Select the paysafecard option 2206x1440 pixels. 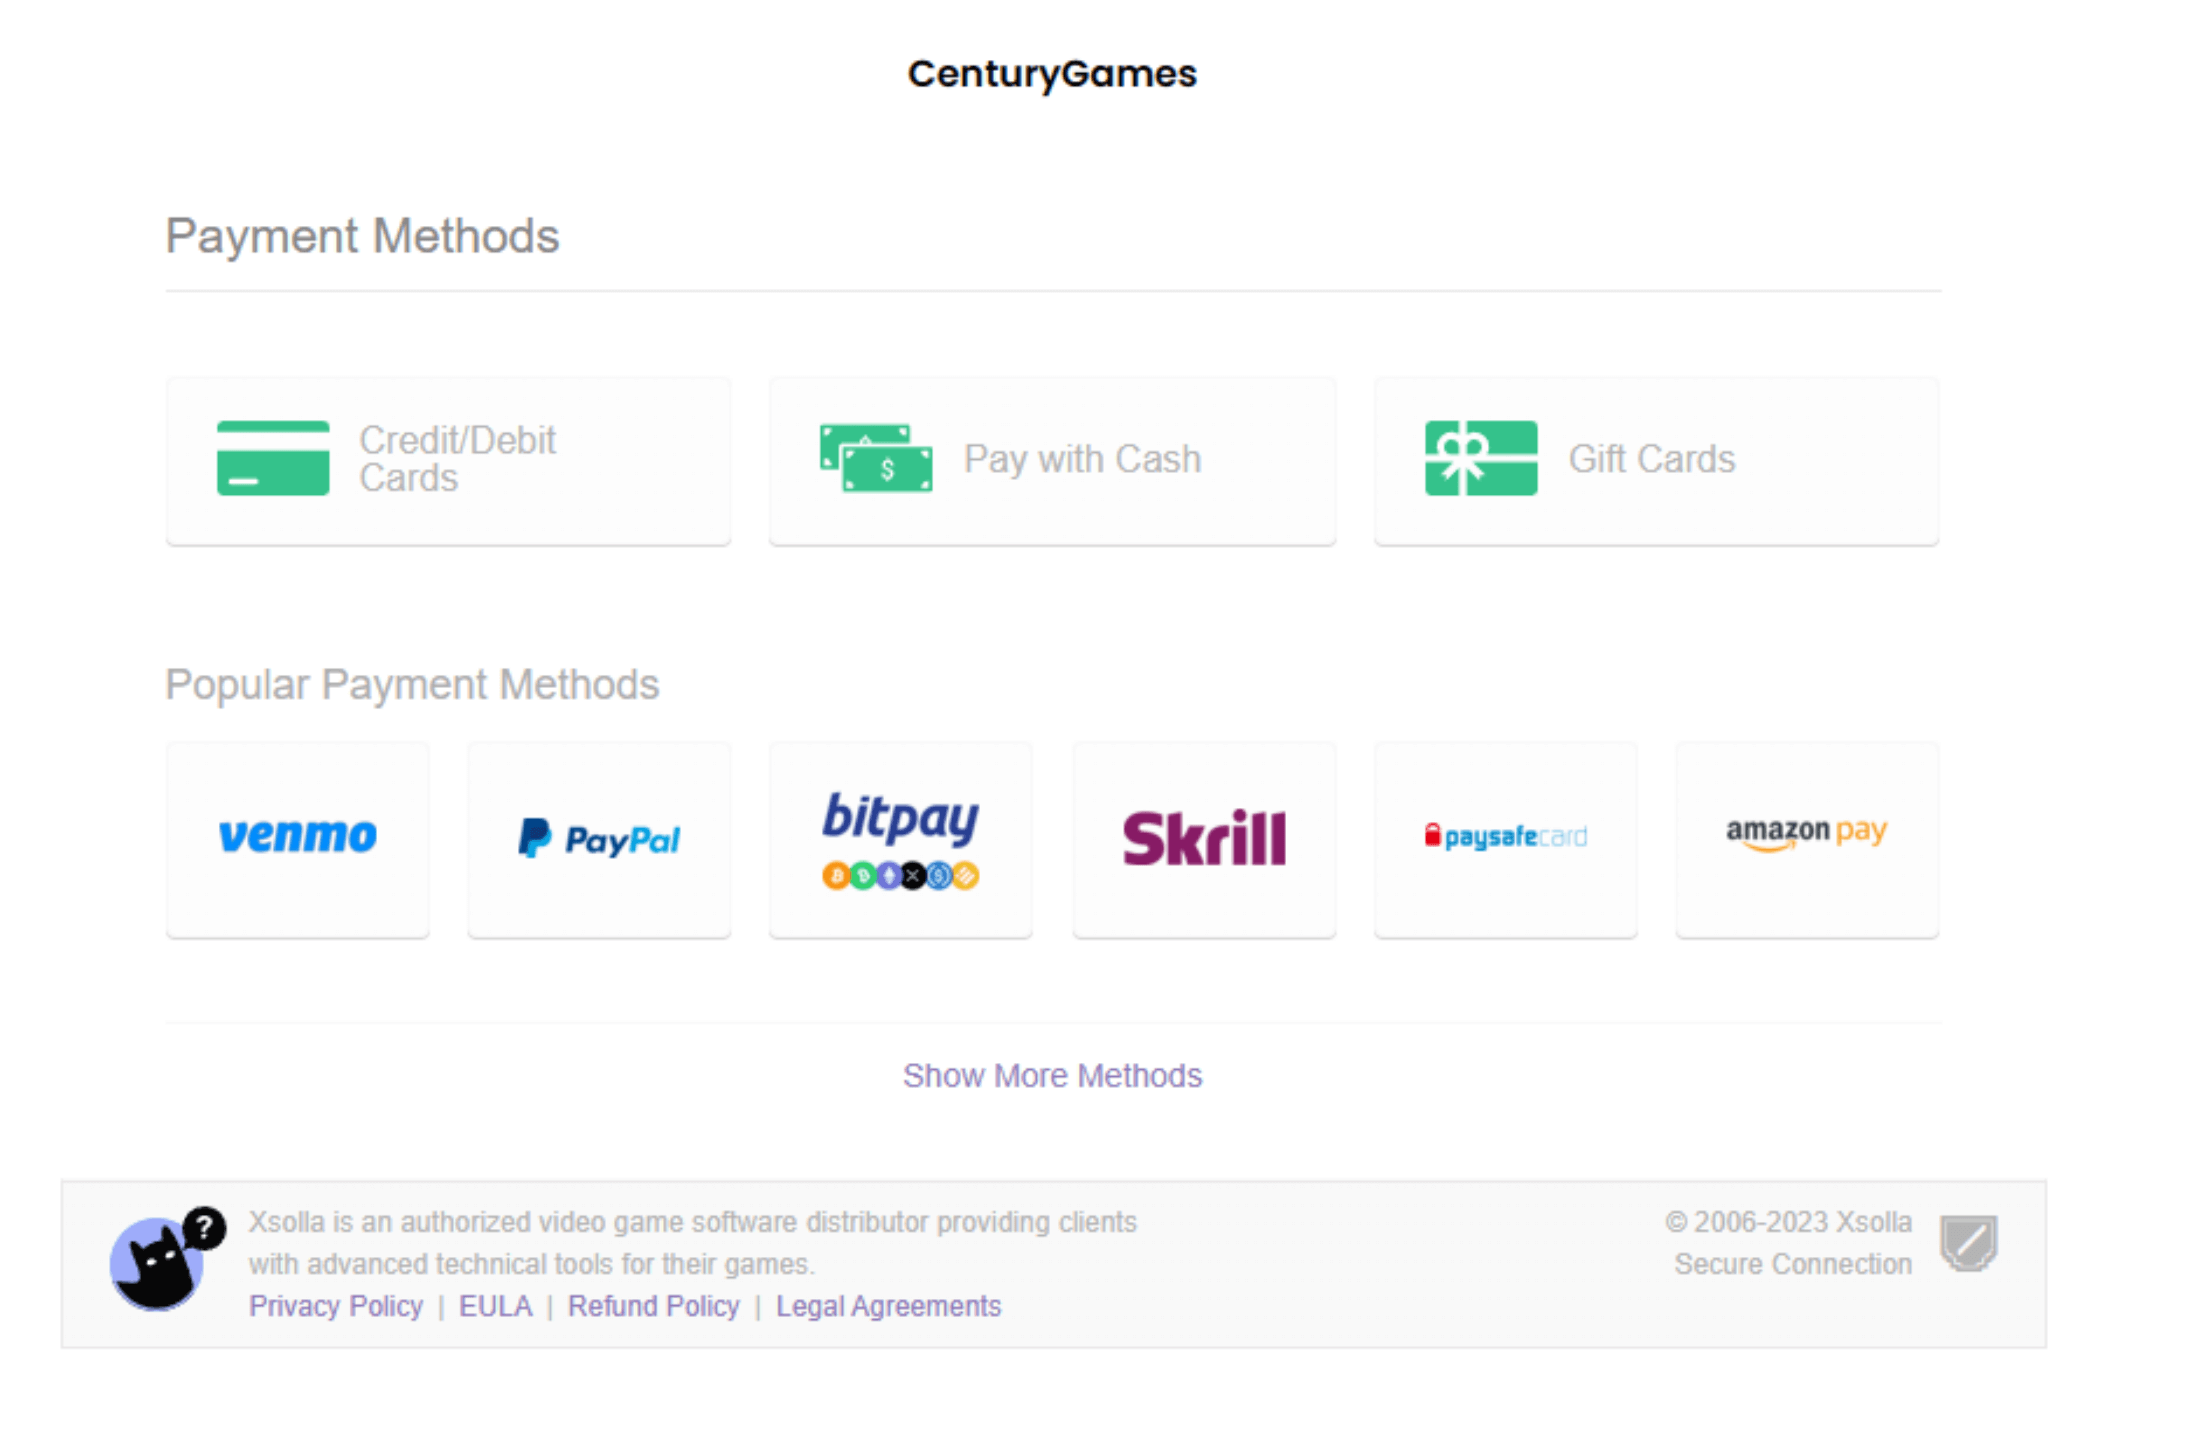click(1505, 838)
